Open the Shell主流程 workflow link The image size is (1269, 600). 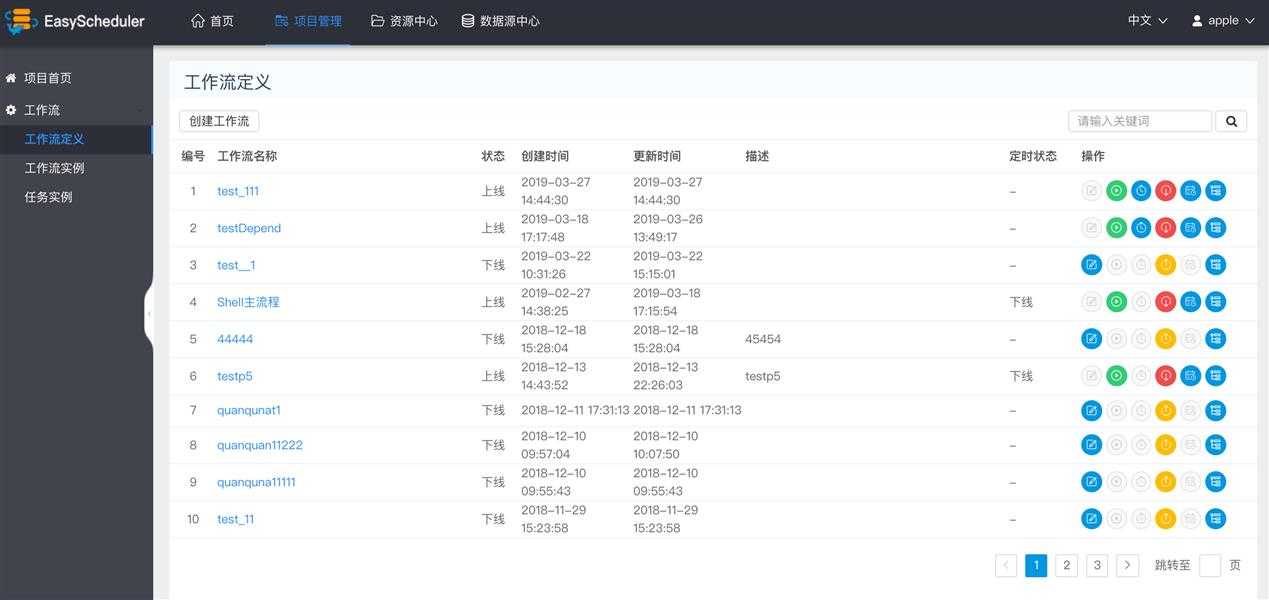pyautogui.click(x=248, y=302)
